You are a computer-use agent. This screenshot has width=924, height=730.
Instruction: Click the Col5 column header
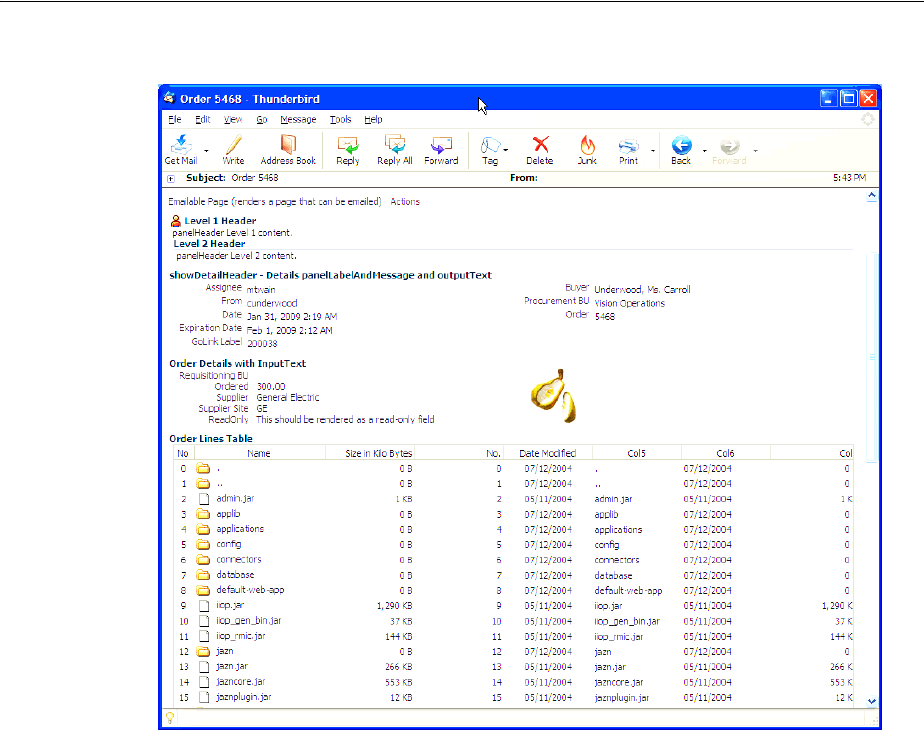tap(636, 453)
